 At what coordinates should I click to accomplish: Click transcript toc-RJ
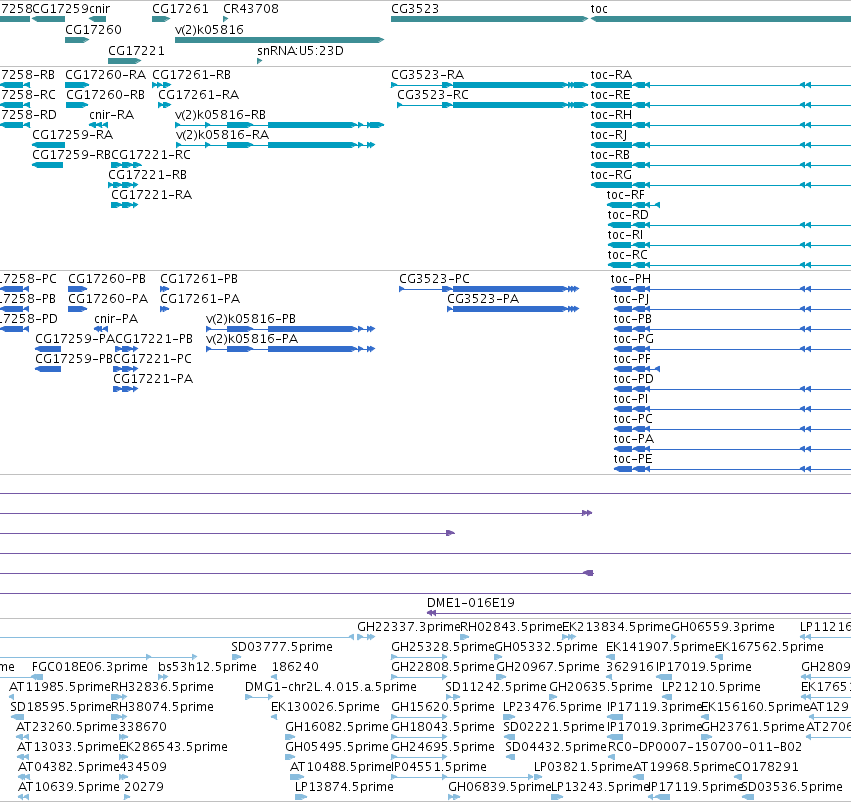[609, 135]
